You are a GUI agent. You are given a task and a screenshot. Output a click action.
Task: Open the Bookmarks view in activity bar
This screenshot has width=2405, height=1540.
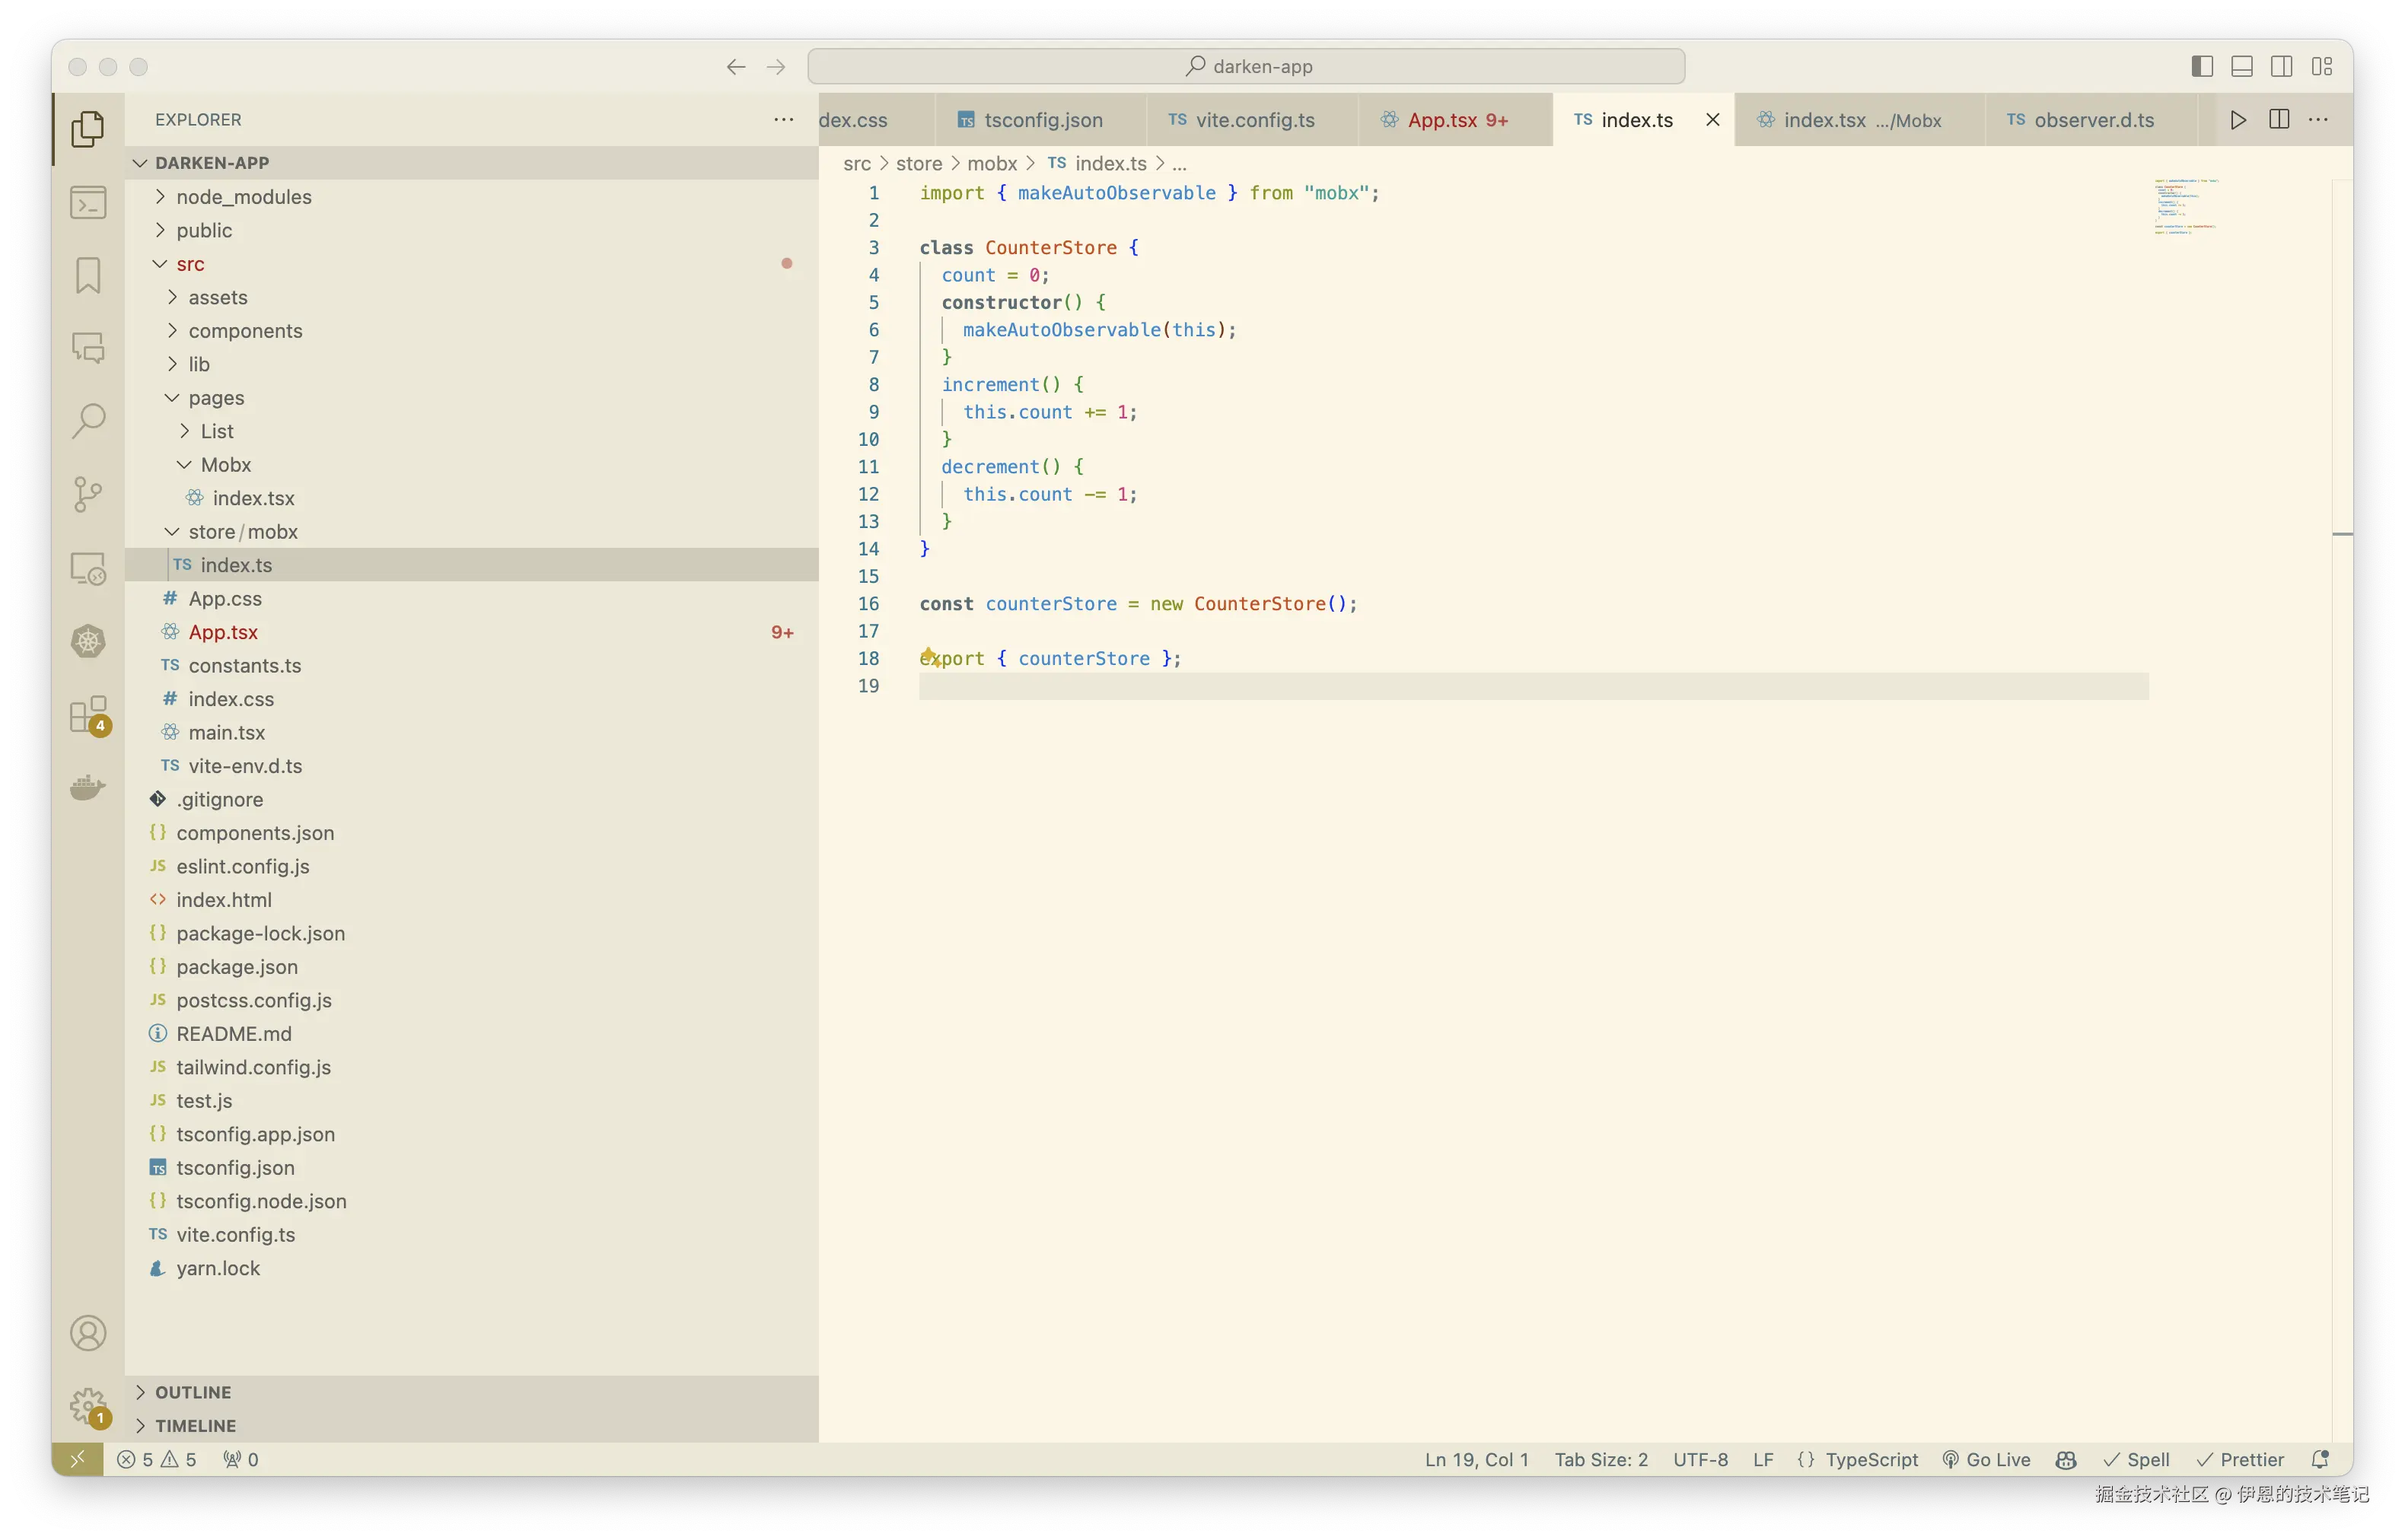click(88, 275)
